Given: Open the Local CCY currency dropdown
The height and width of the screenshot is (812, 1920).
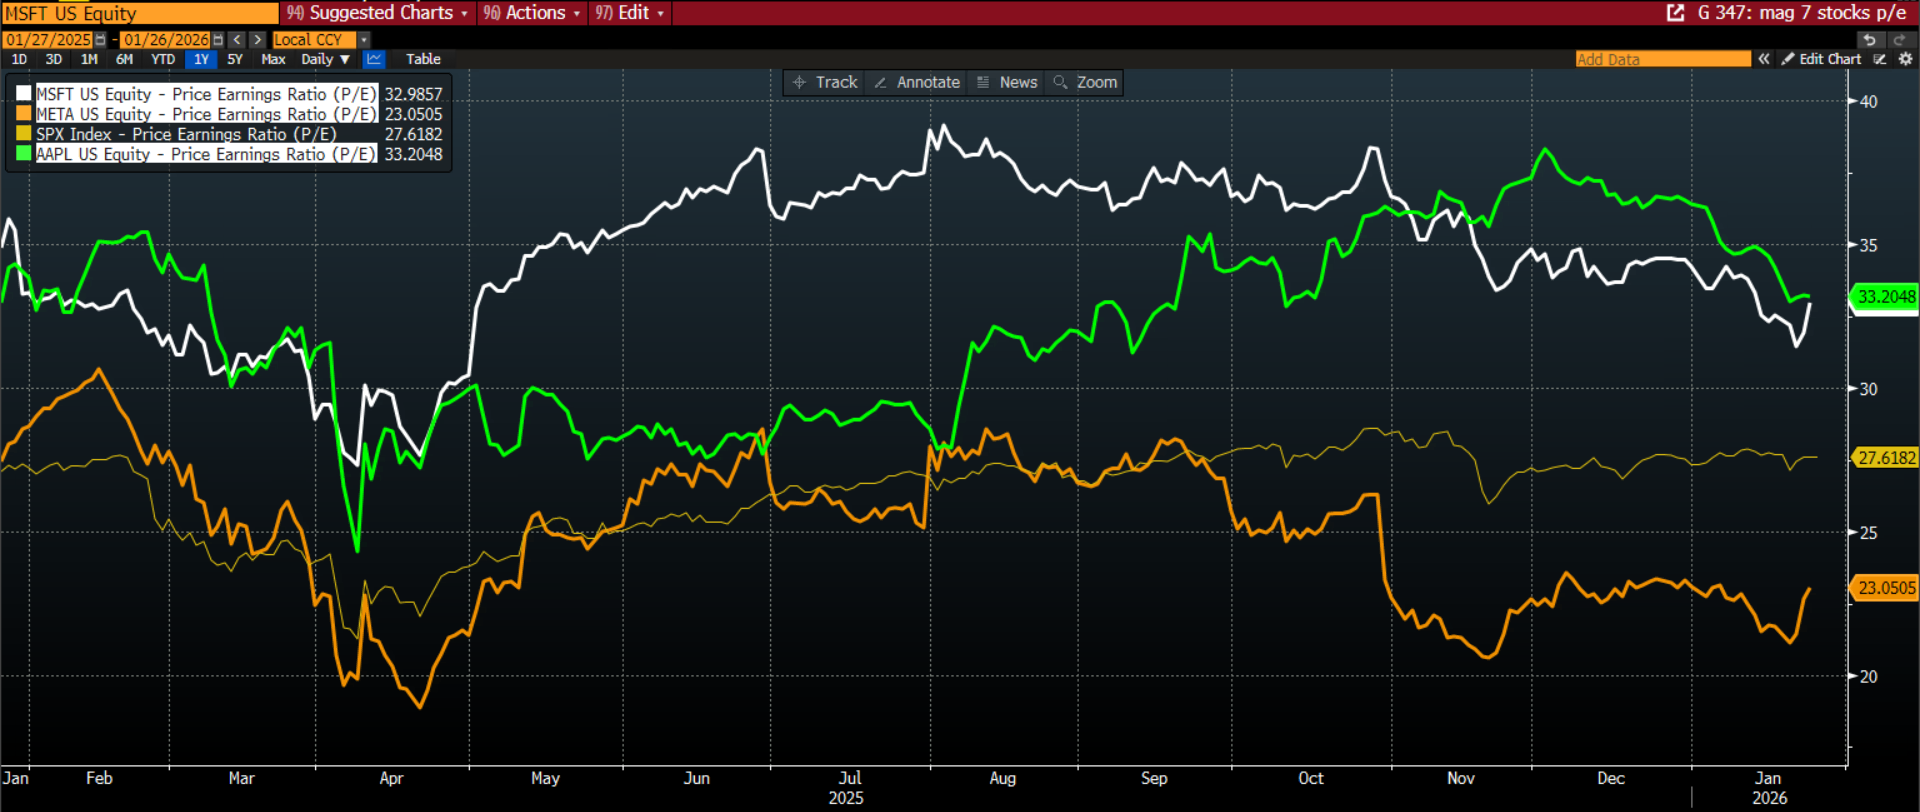Looking at the screenshot, I should tap(364, 40).
